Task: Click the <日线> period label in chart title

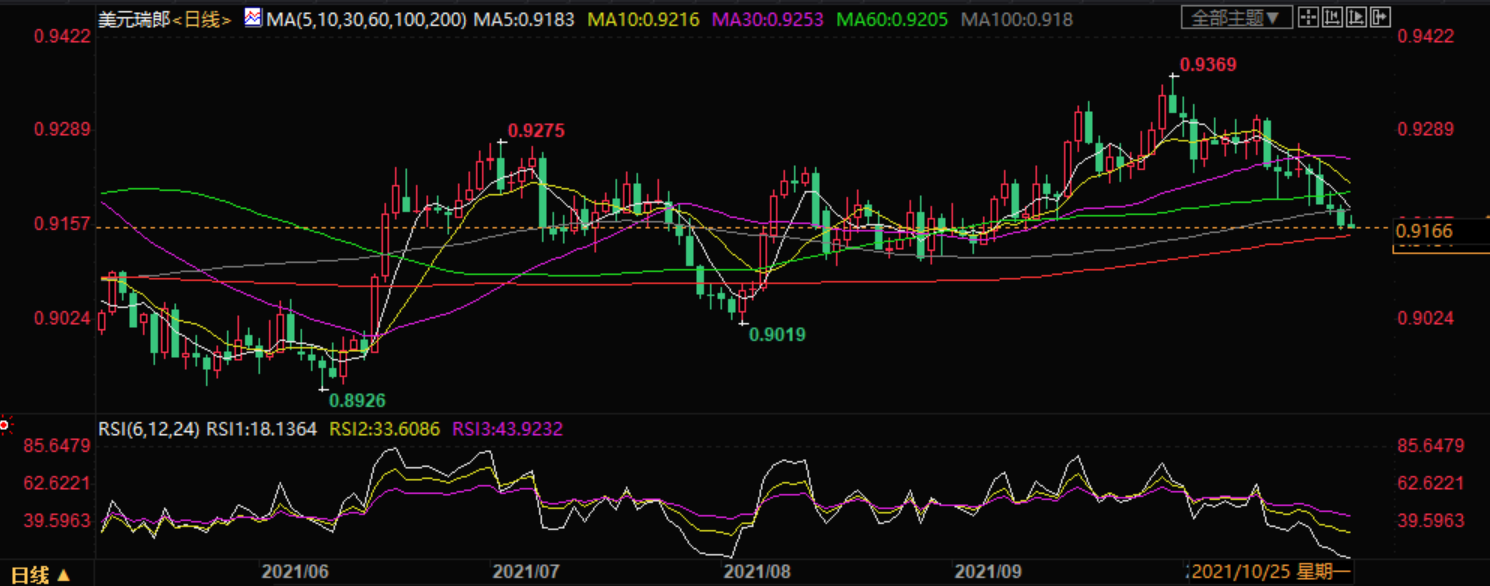Action: point(203,18)
